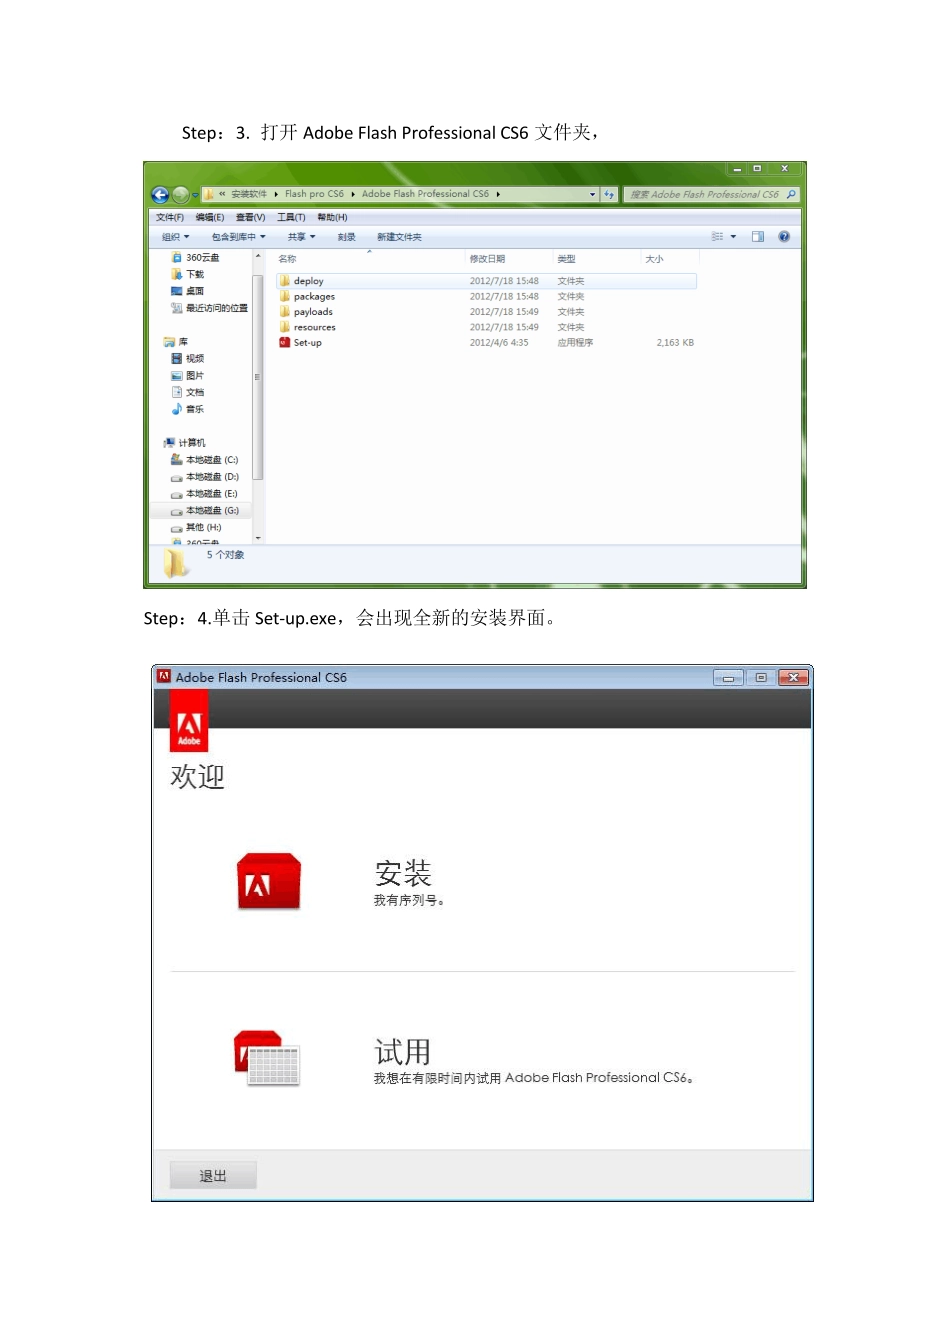
Task: Sort by the 名称 column header
Action: pyautogui.click(x=287, y=259)
